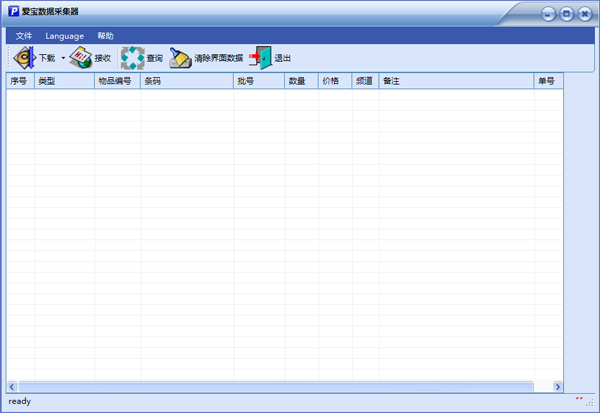Open the 帮助 menu

click(x=106, y=36)
